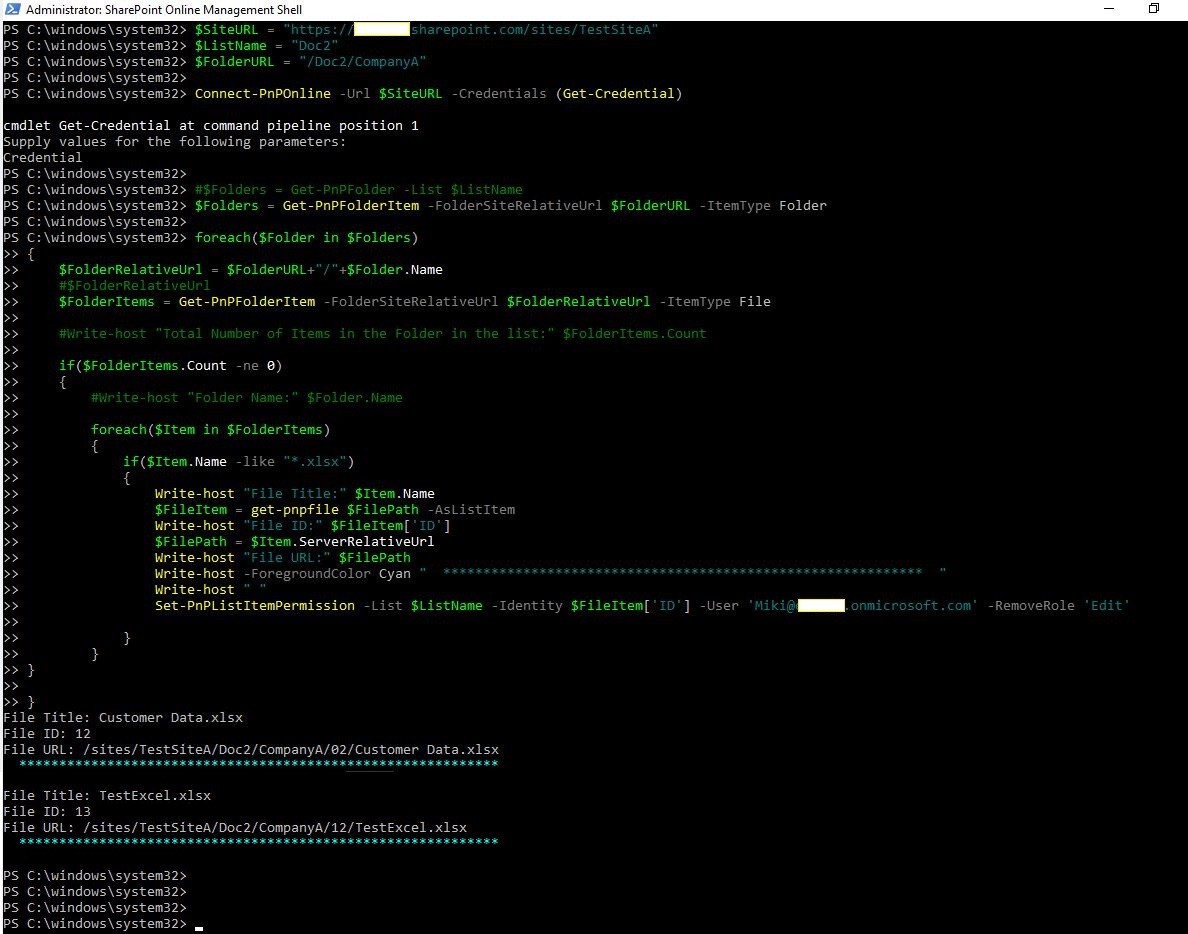Click the '"*.xlsx"' pattern in -like condition
1188x934 pixels.
(x=314, y=461)
